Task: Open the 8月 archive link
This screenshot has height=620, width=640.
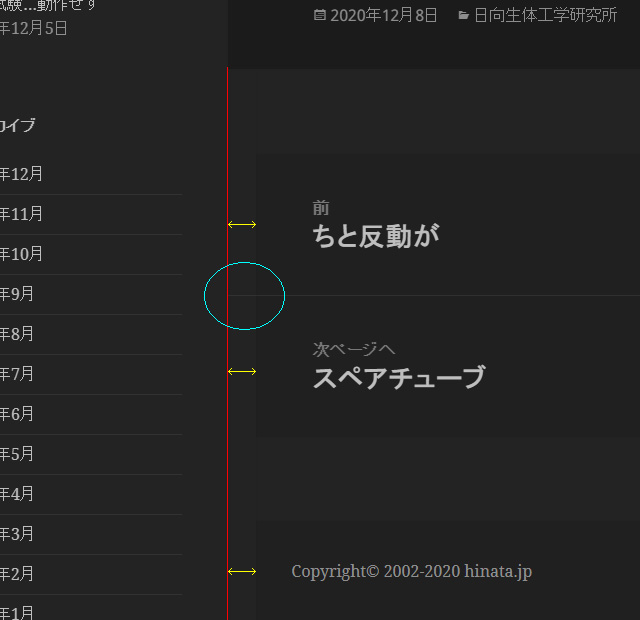Action: point(17,334)
